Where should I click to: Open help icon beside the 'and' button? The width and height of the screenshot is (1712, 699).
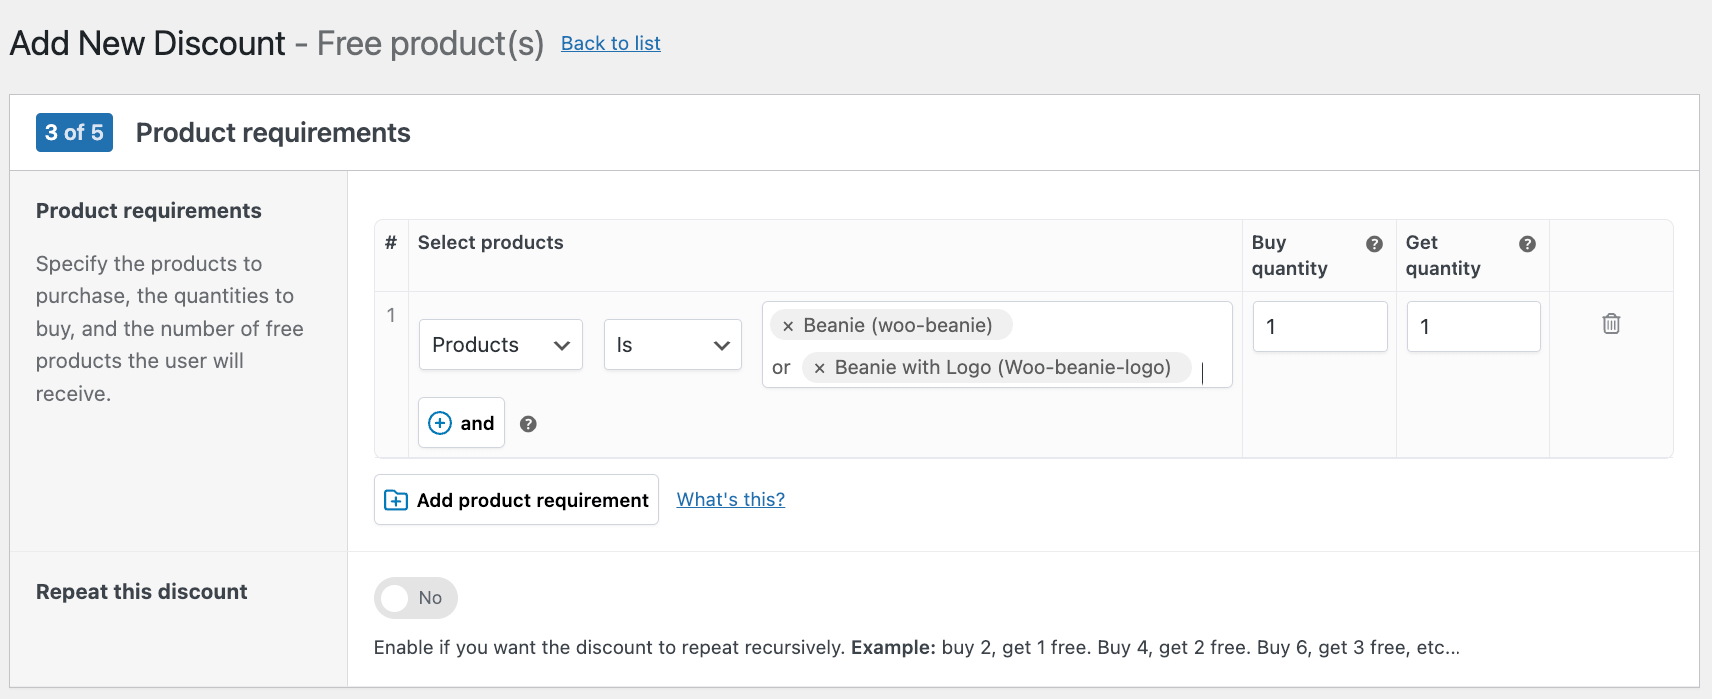(528, 424)
